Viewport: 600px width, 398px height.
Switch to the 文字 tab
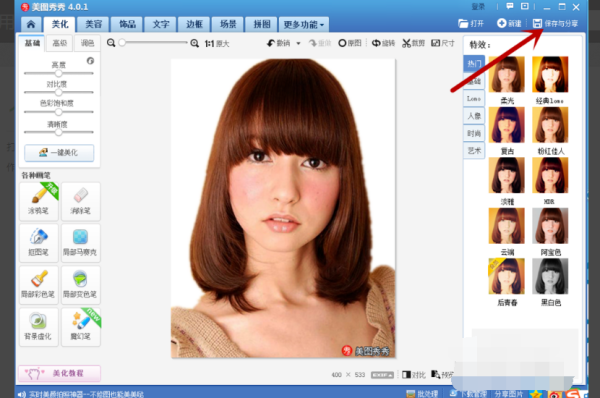tap(161, 24)
